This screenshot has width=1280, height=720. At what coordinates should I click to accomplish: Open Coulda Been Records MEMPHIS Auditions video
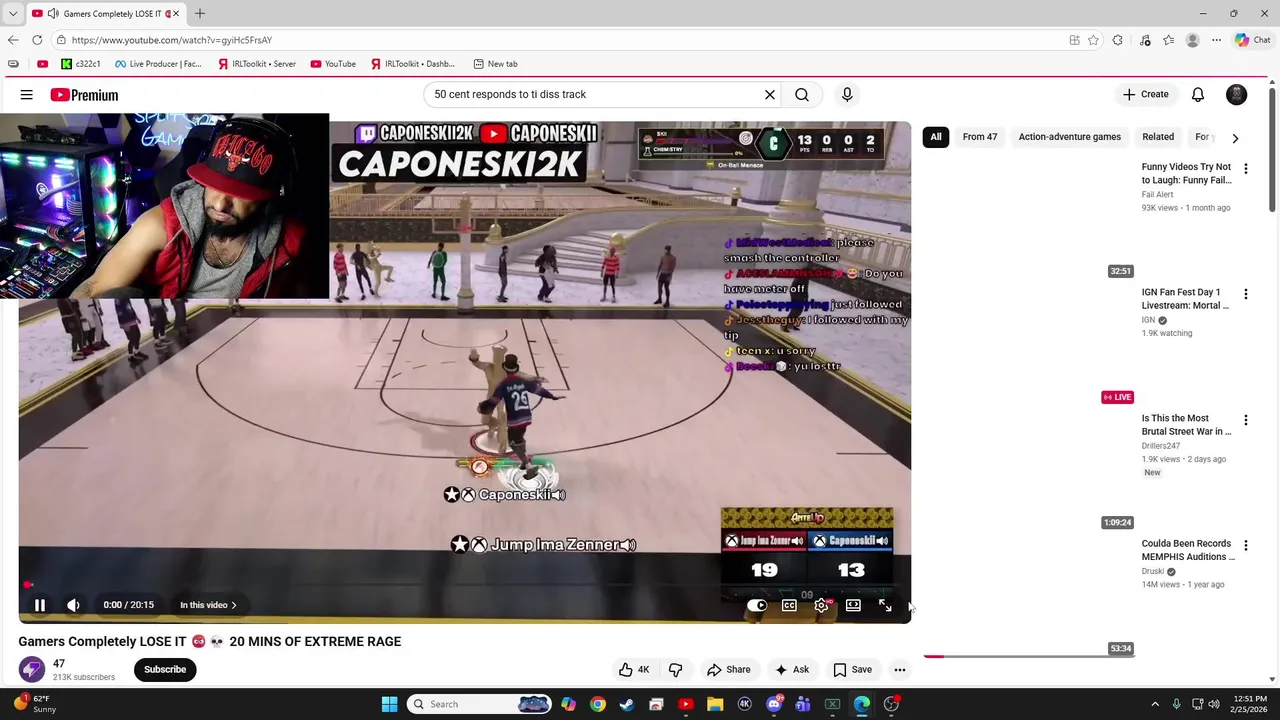click(x=1188, y=550)
